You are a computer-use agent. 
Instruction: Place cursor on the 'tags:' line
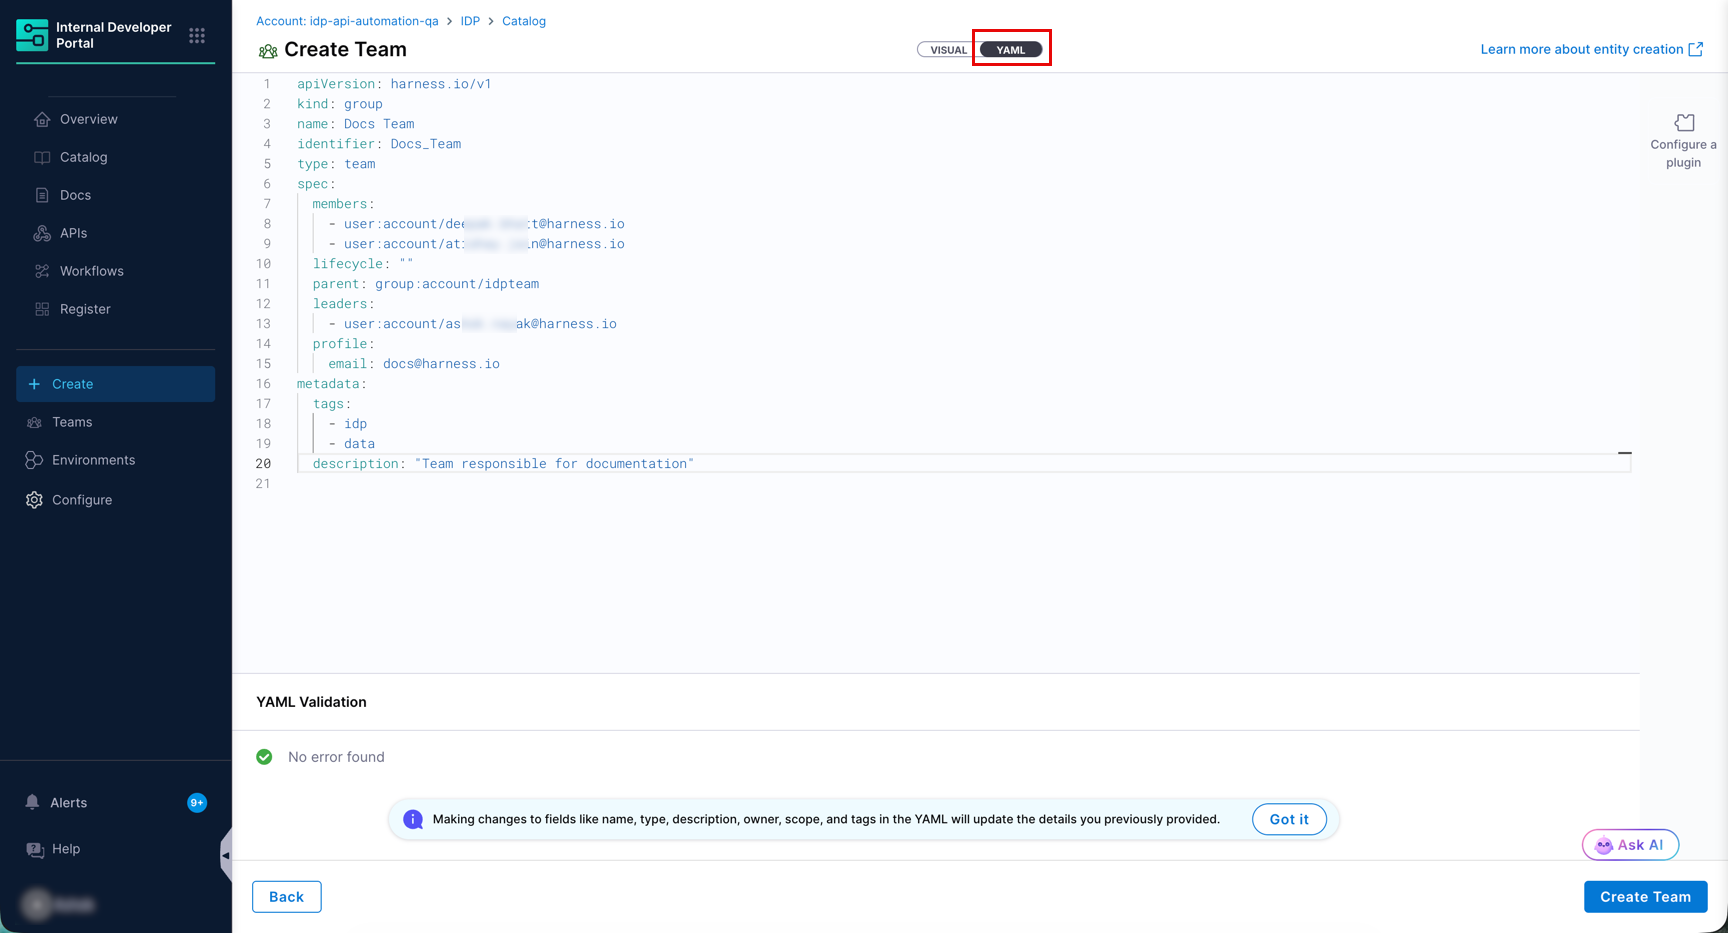click(x=332, y=404)
